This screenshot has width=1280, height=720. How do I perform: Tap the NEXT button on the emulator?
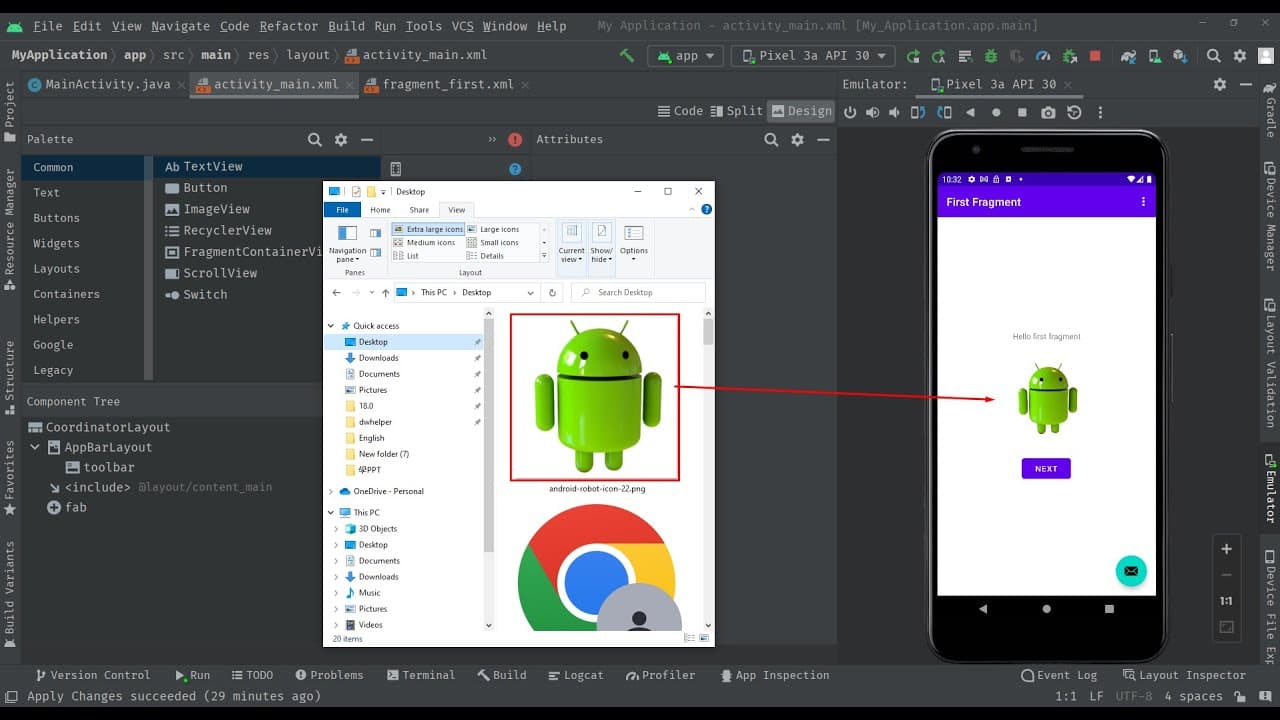1046,468
